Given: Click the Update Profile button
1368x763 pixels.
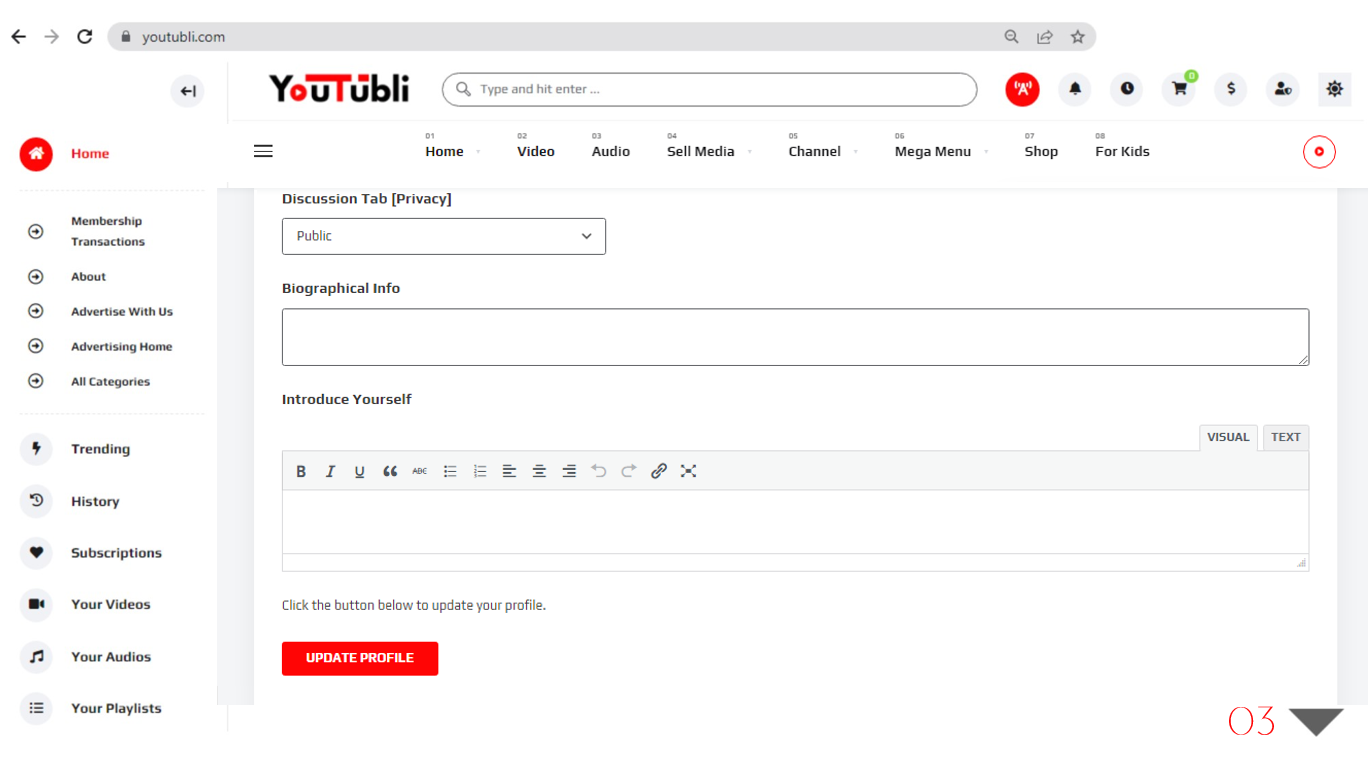Looking at the screenshot, I should (360, 658).
